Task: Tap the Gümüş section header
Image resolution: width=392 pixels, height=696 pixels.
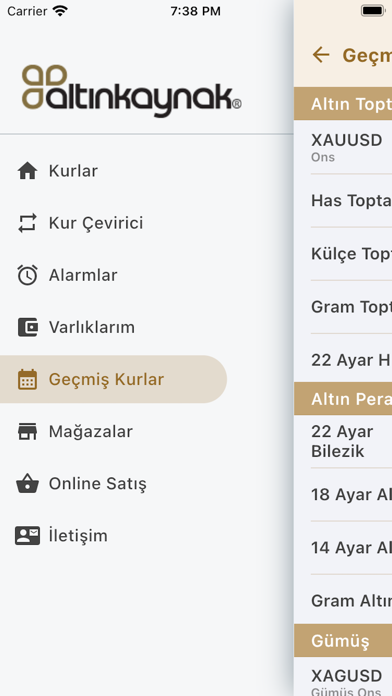Action: [x=343, y=641]
